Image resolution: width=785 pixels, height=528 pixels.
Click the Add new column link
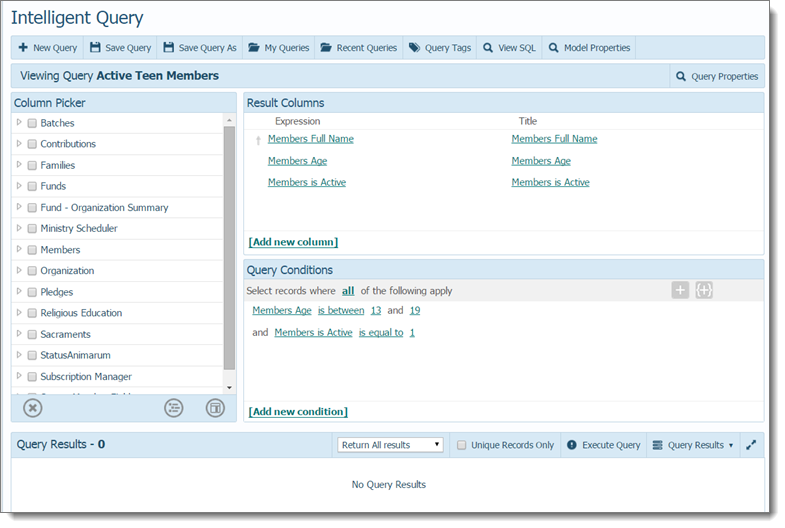293,242
